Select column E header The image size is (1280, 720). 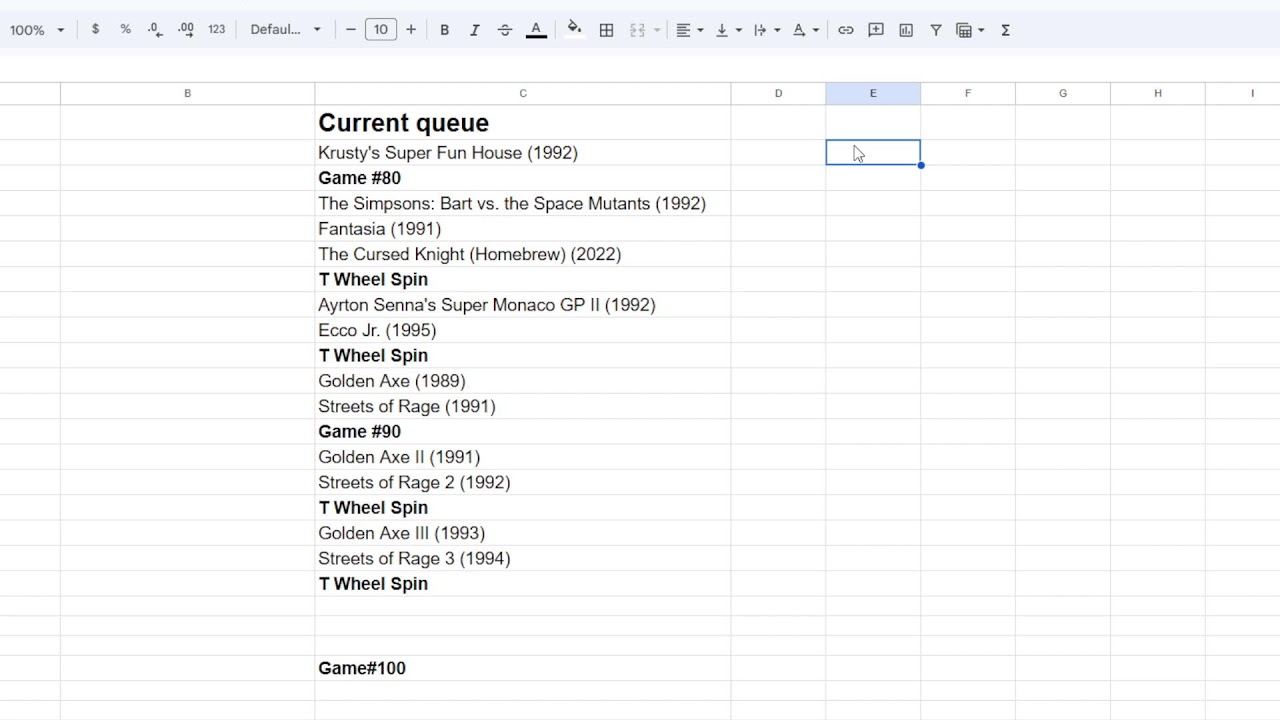873,93
